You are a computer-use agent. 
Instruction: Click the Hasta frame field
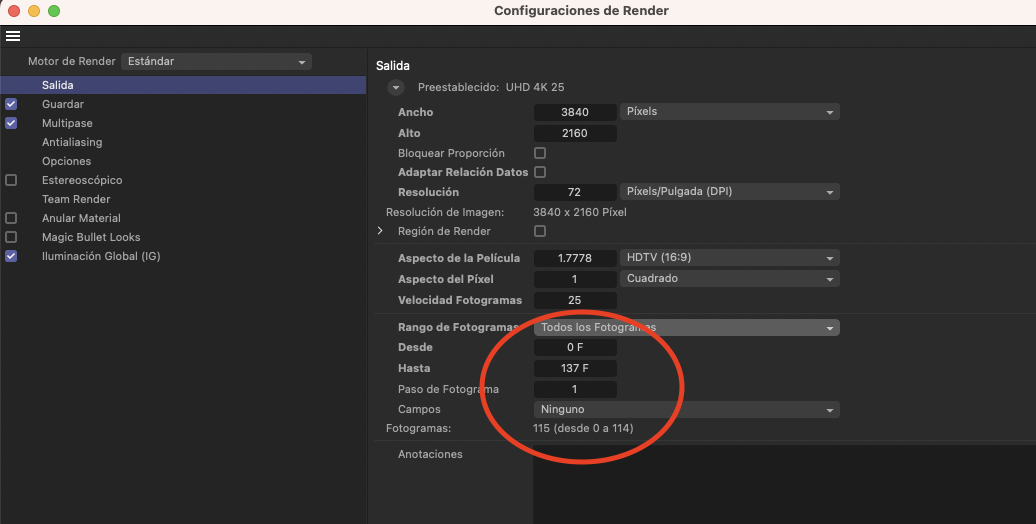click(575, 369)
